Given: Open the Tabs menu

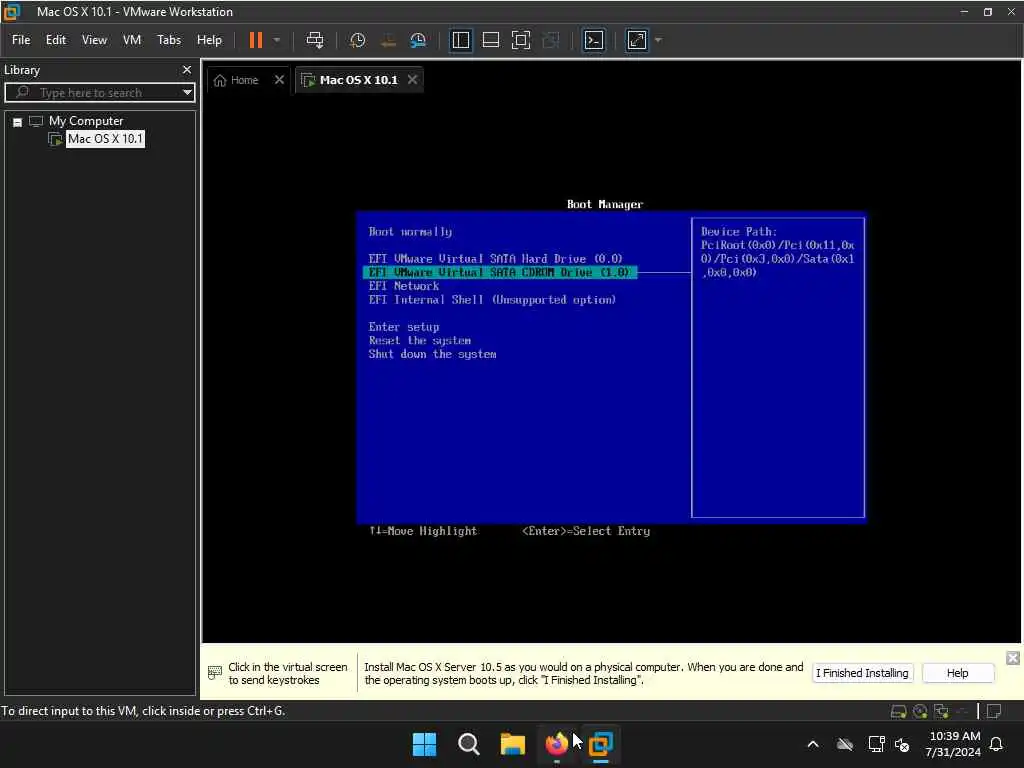Looking at the screenshot, I should click(168, 40).
